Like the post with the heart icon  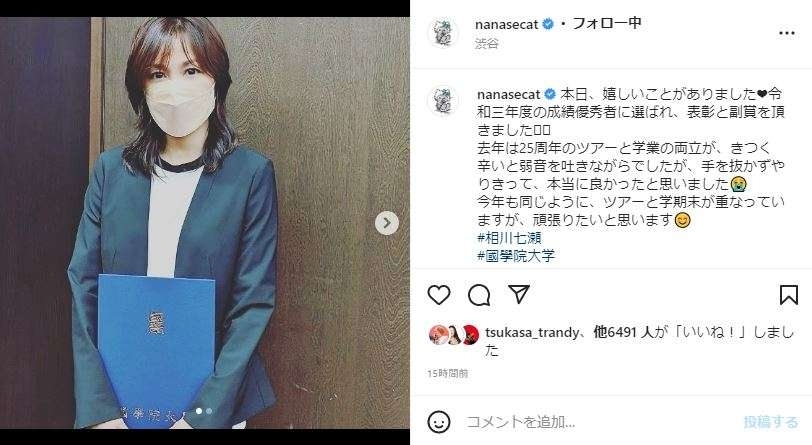[439, 295]
